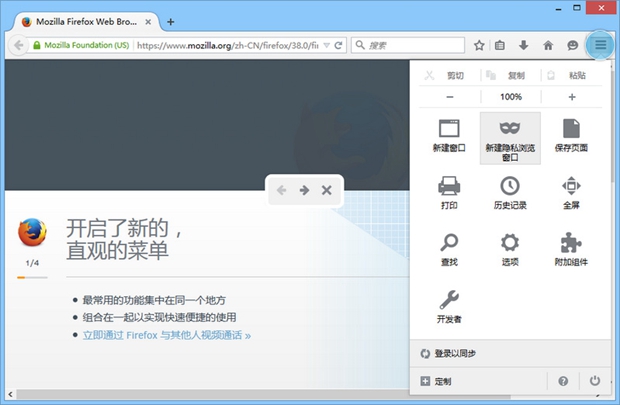This screenshot has width=620, height=405.
Task: Go to next tour step arrow
Action: tap(304, 190)
